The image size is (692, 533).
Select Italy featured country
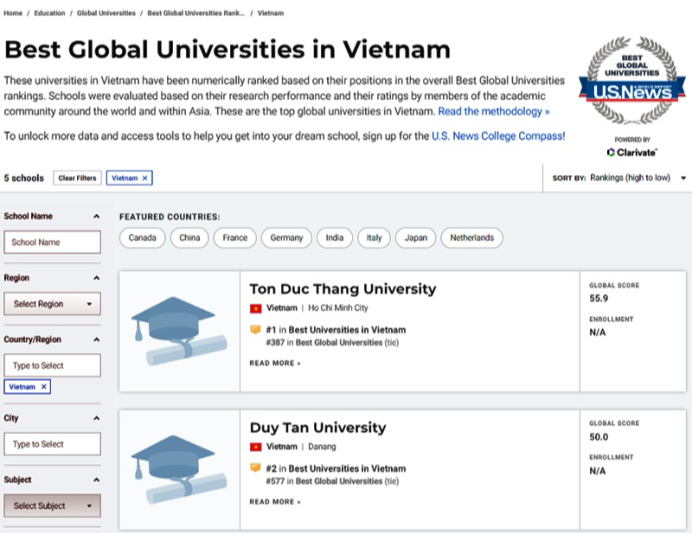[x=374, y=238]
